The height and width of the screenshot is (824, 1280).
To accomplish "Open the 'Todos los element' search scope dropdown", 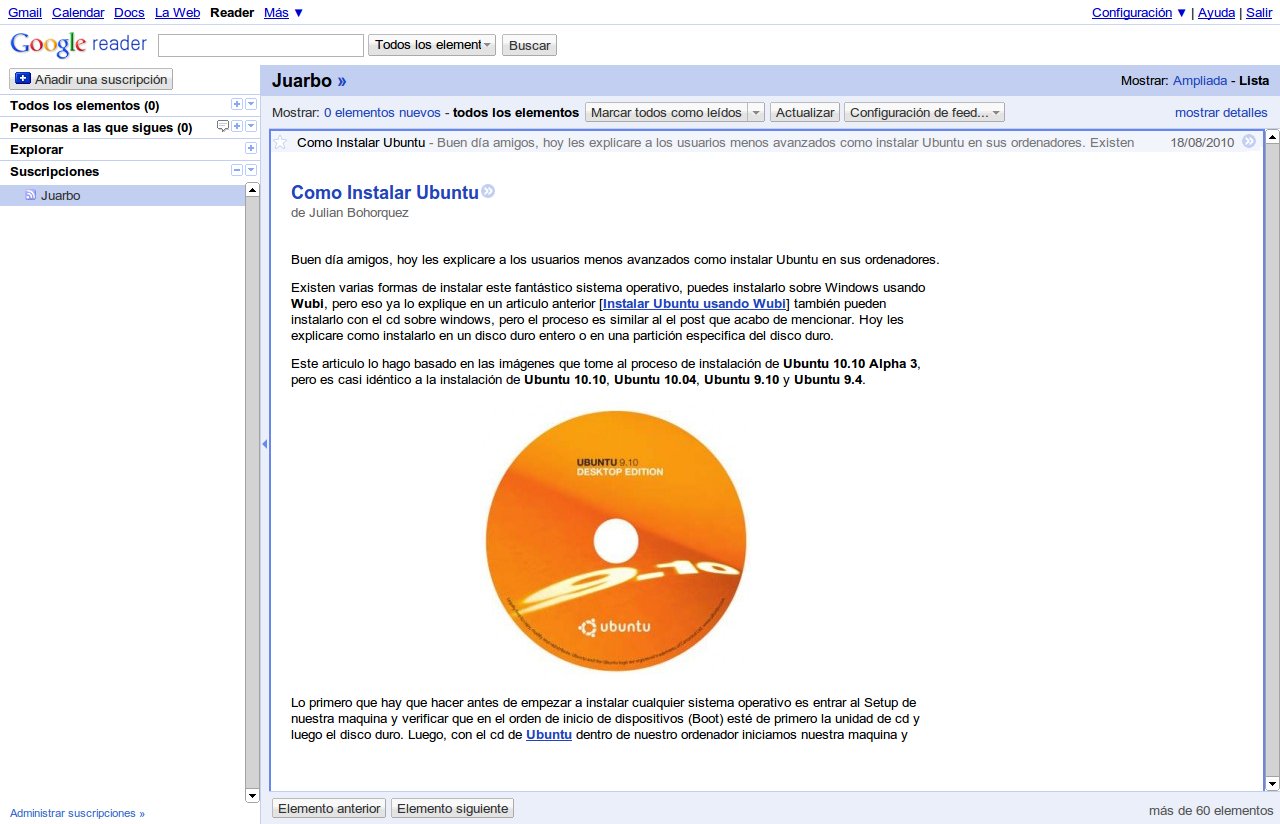I will point(432,45).
